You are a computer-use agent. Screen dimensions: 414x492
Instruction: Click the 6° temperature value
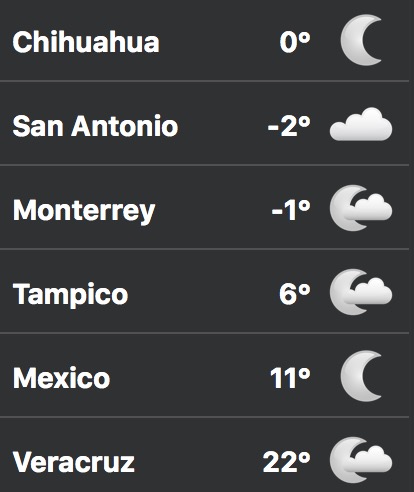click(x=295, y=294)
